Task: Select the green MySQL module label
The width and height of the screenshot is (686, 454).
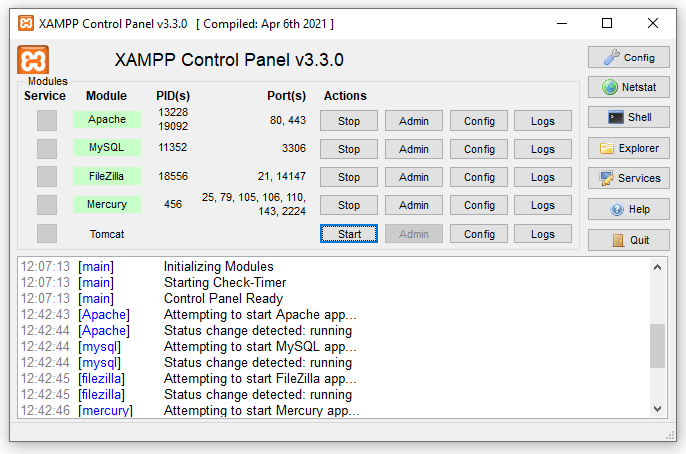Action: (107, 147)
